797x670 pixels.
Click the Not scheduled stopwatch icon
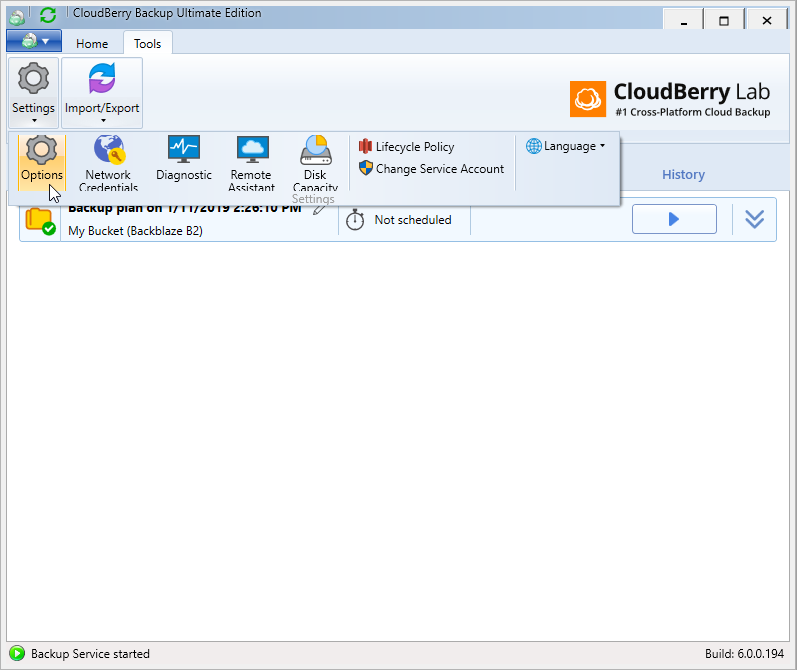[x=355, y=220]
